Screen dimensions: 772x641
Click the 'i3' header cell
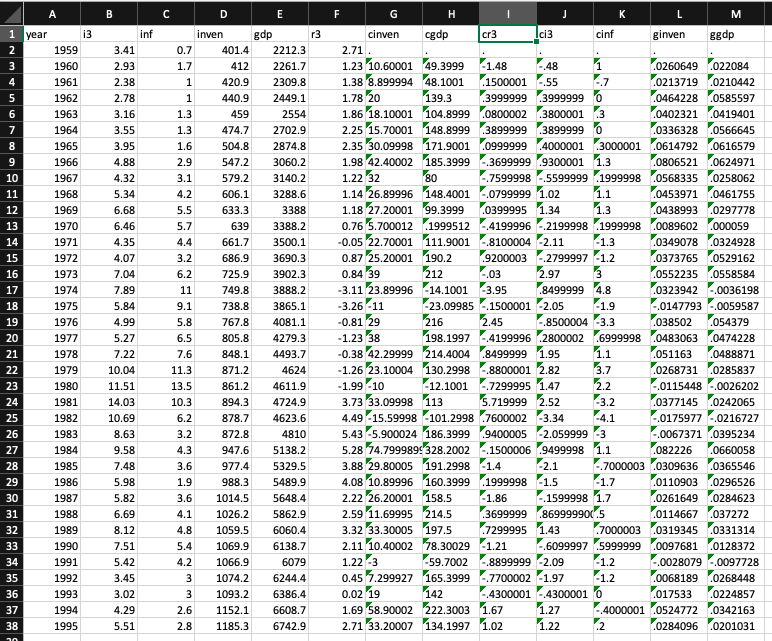pos(109,34)
